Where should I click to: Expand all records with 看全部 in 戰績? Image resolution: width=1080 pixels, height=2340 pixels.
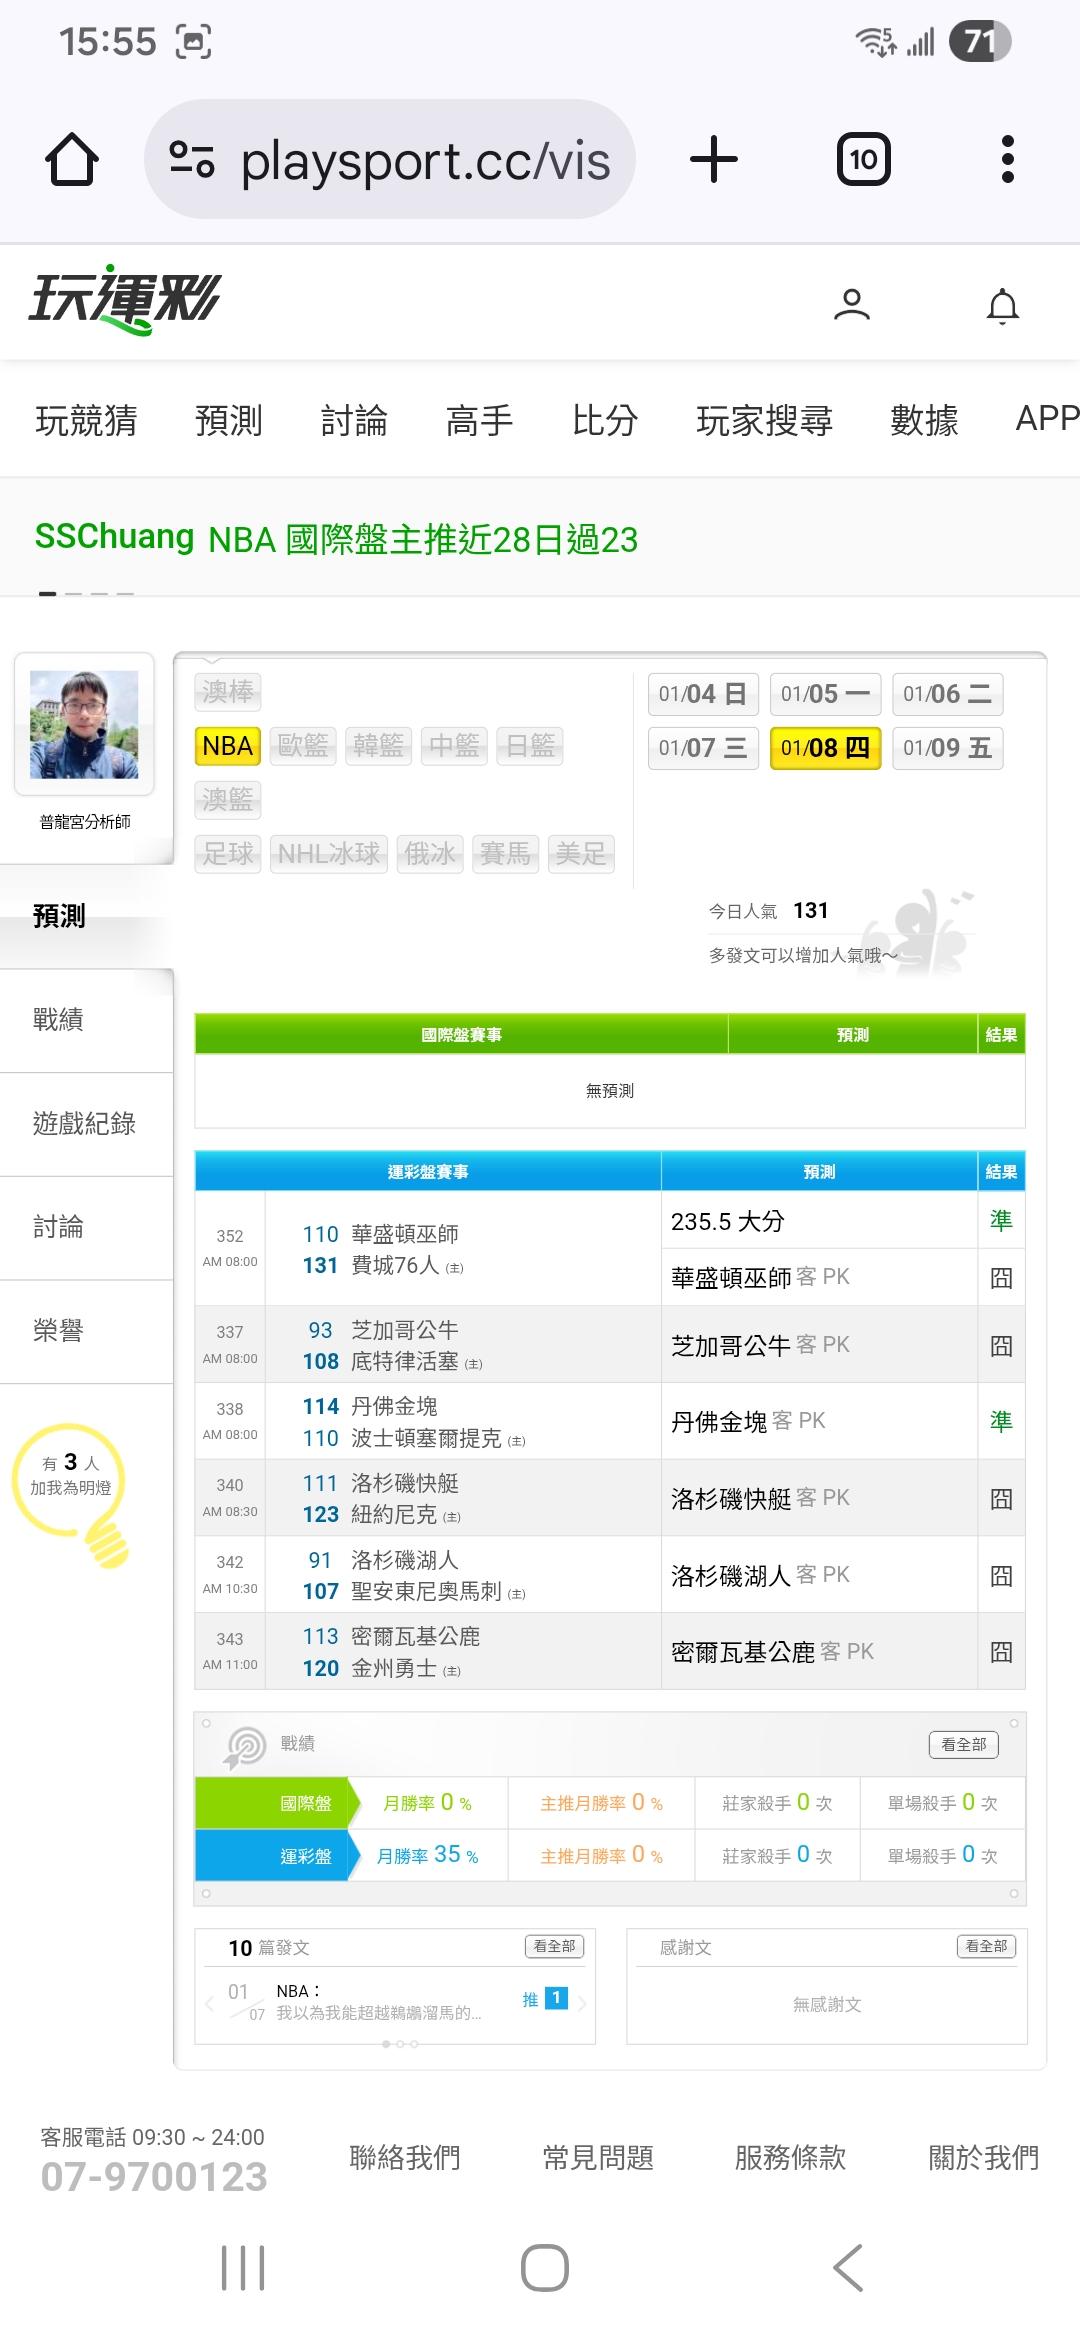pos(963,1744)
